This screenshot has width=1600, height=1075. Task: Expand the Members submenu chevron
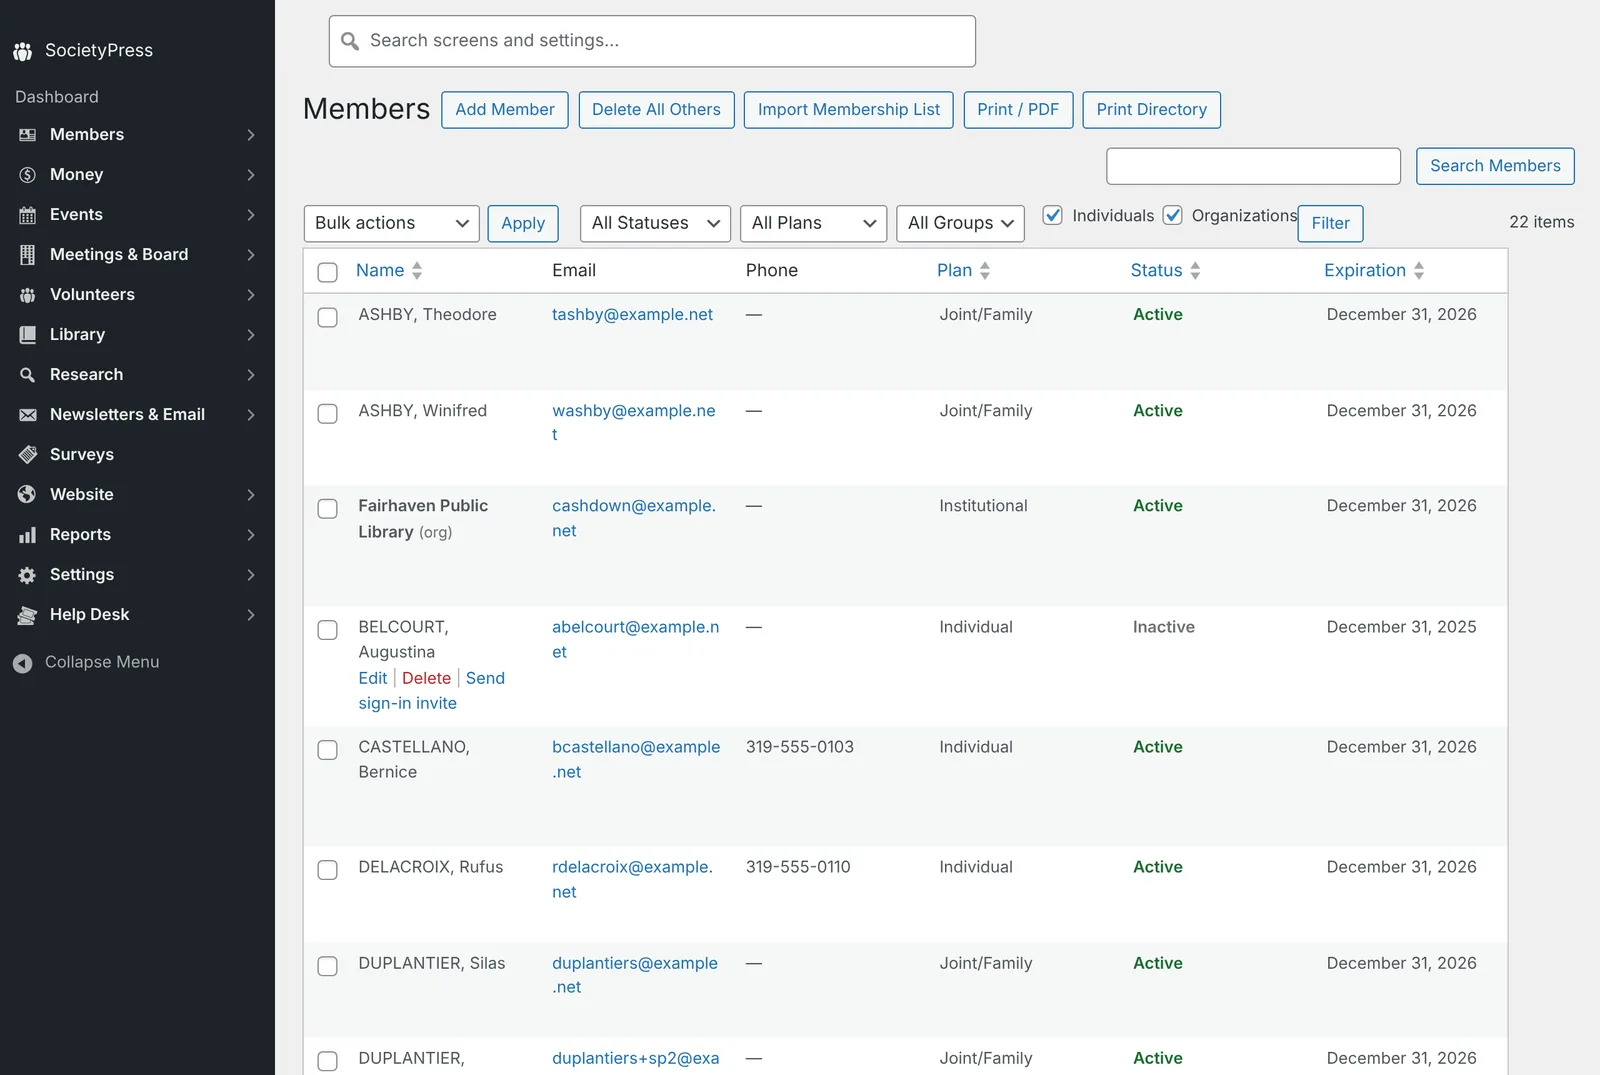pos(251,135)
